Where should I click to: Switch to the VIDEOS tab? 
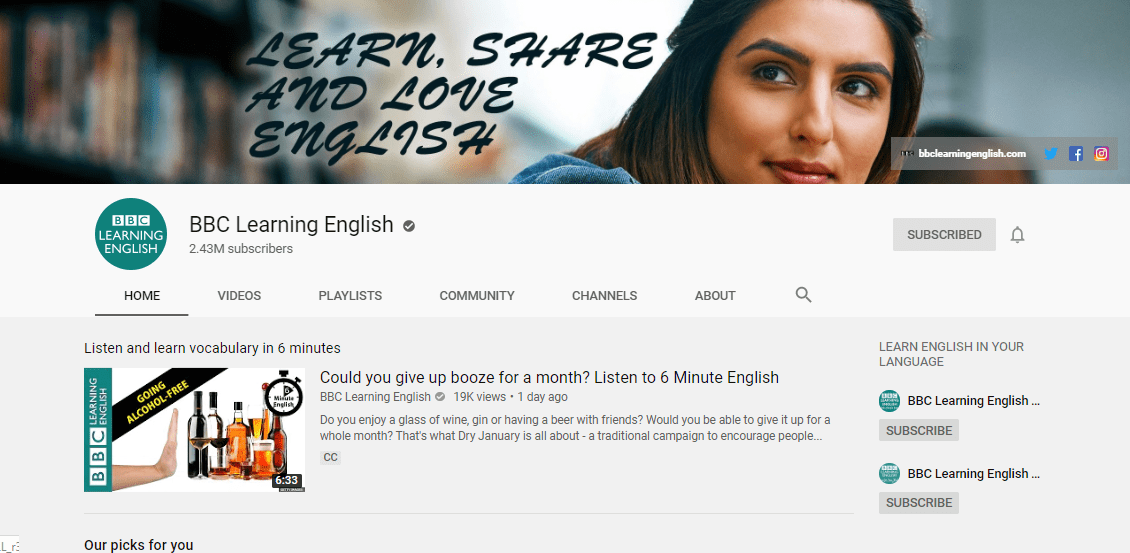click(239, 296)
